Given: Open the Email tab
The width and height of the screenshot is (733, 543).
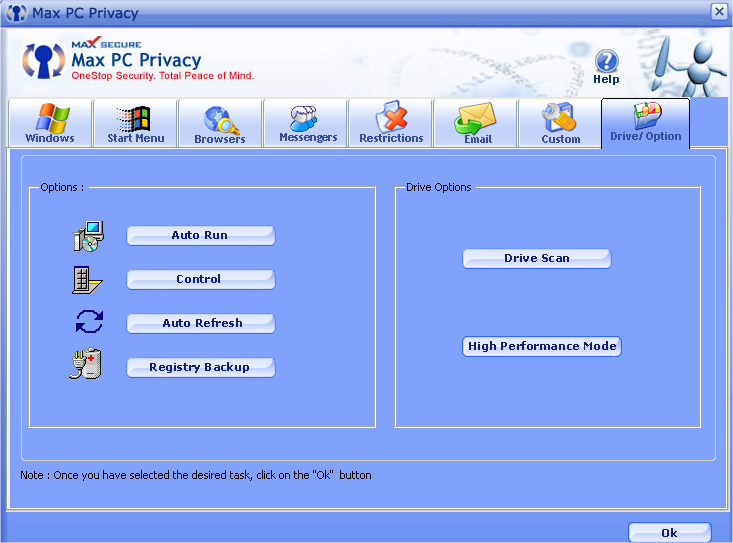Looking at the screenshot, I should point(476,123).
